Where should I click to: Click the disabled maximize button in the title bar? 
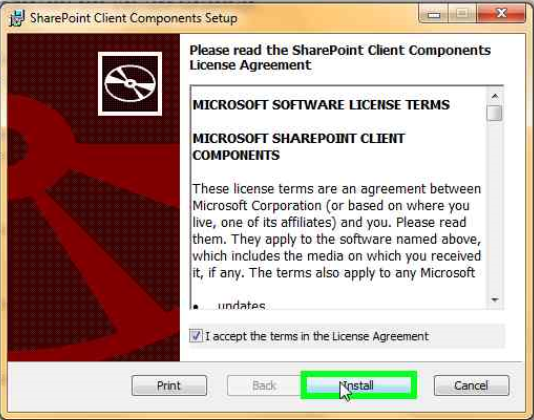click(x=462, y=14)
